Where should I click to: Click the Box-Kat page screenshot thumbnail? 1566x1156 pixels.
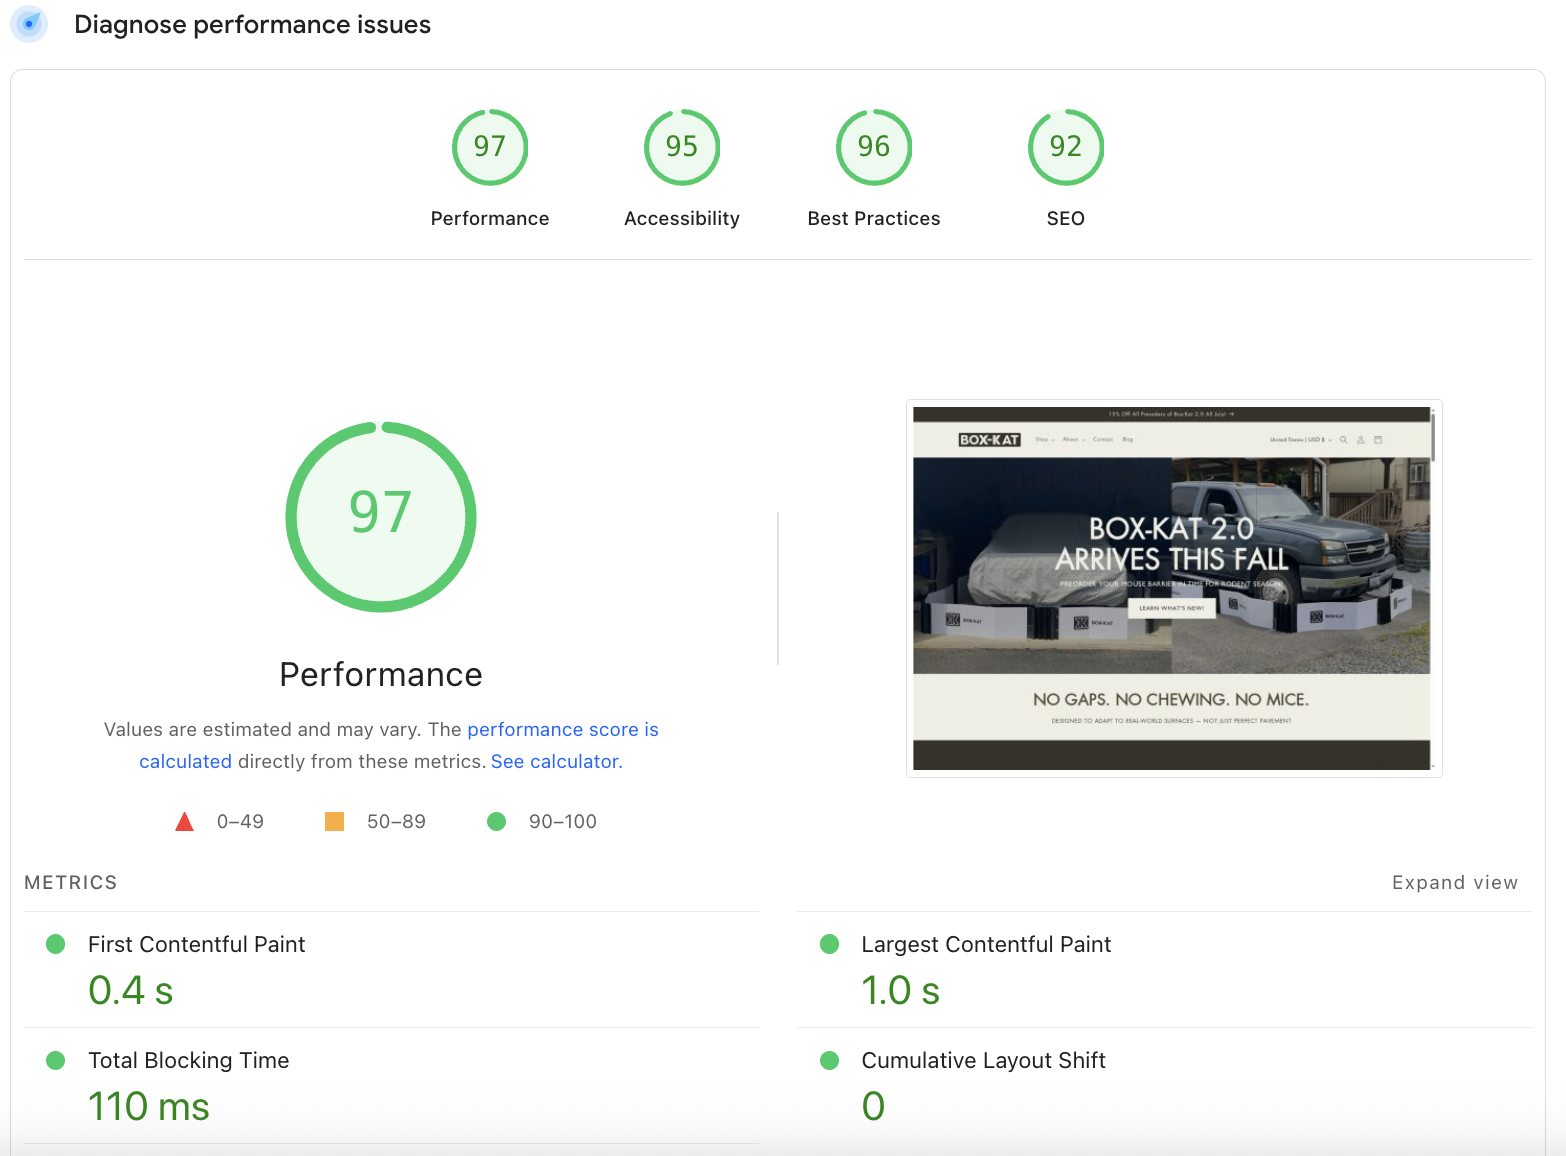click(x=1175, y=587)
